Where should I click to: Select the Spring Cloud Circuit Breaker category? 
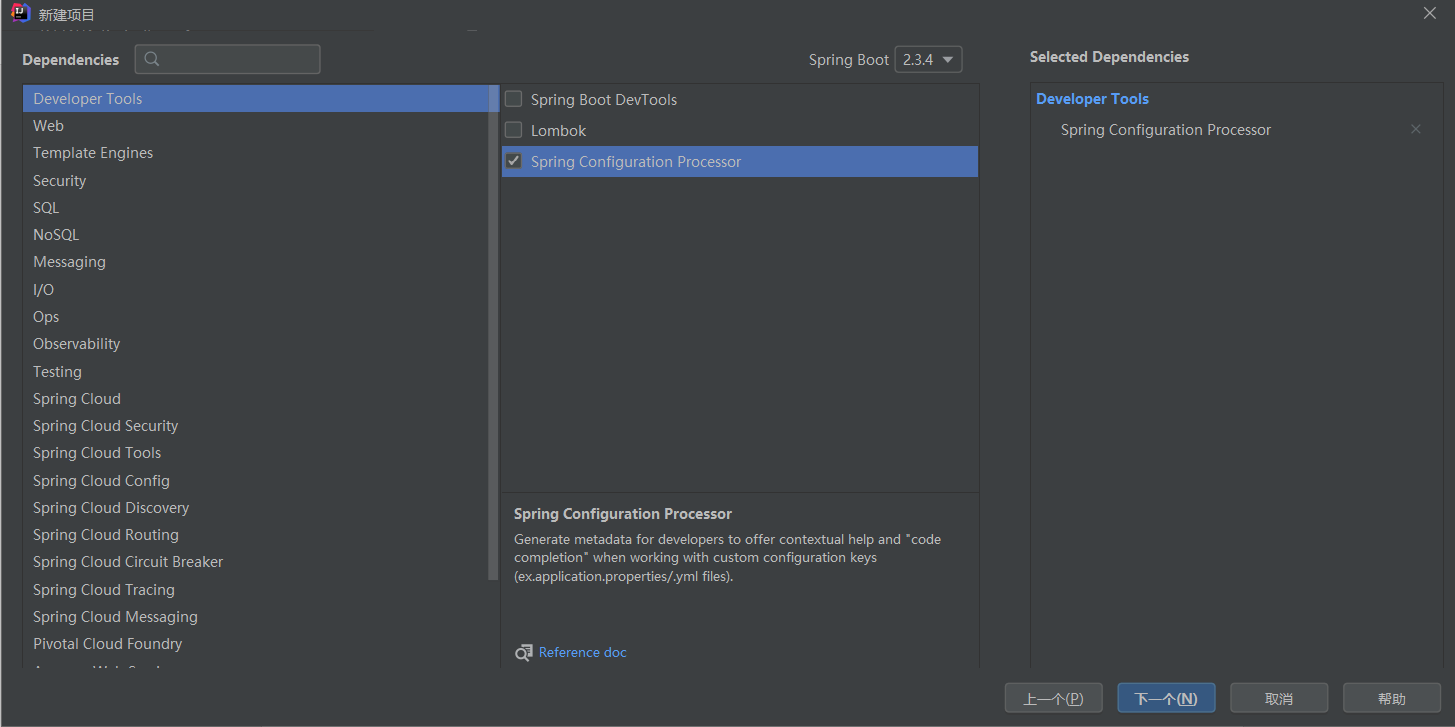click(x=256, y=561)
